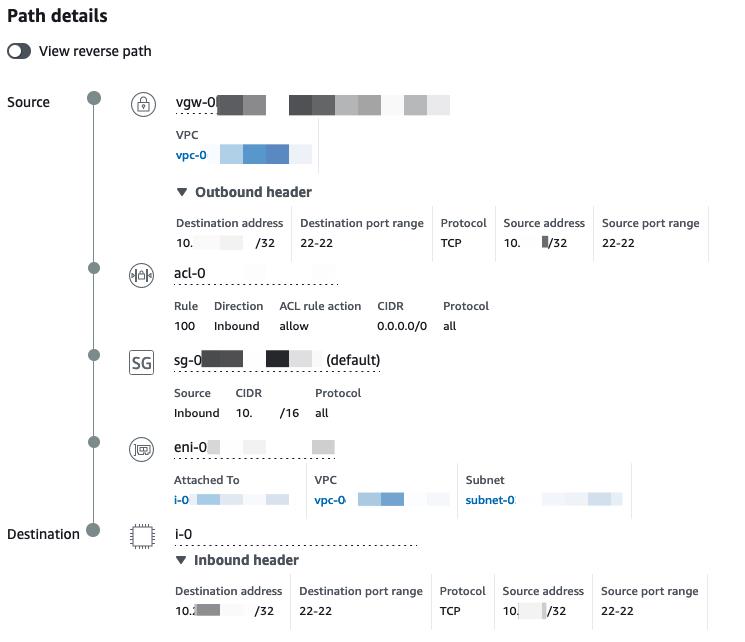Click the Destination path node dot
This screenshot has height=642, width=745.
[94, 530]
